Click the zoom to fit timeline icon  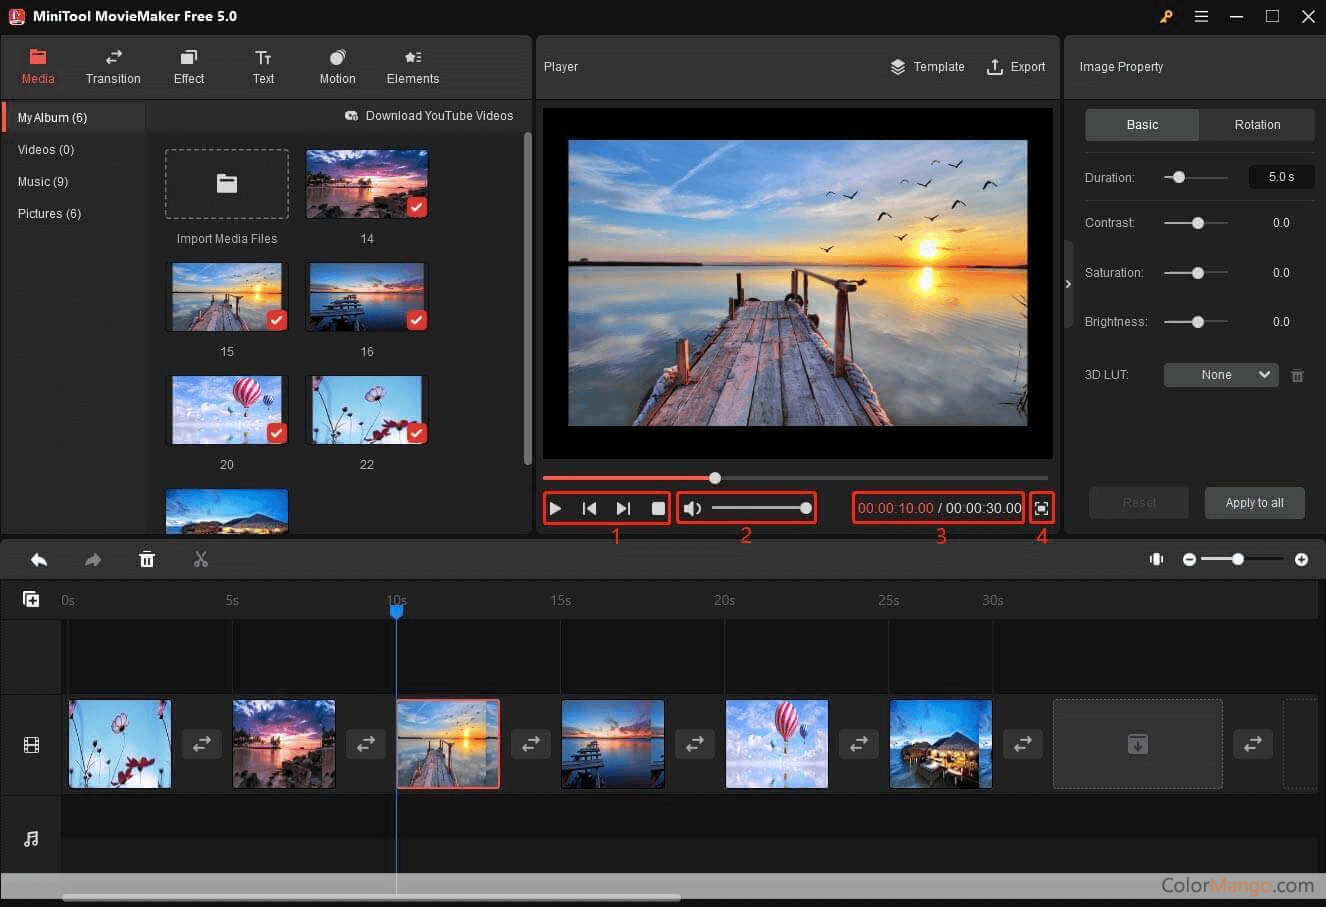[x=1156, y=560]
